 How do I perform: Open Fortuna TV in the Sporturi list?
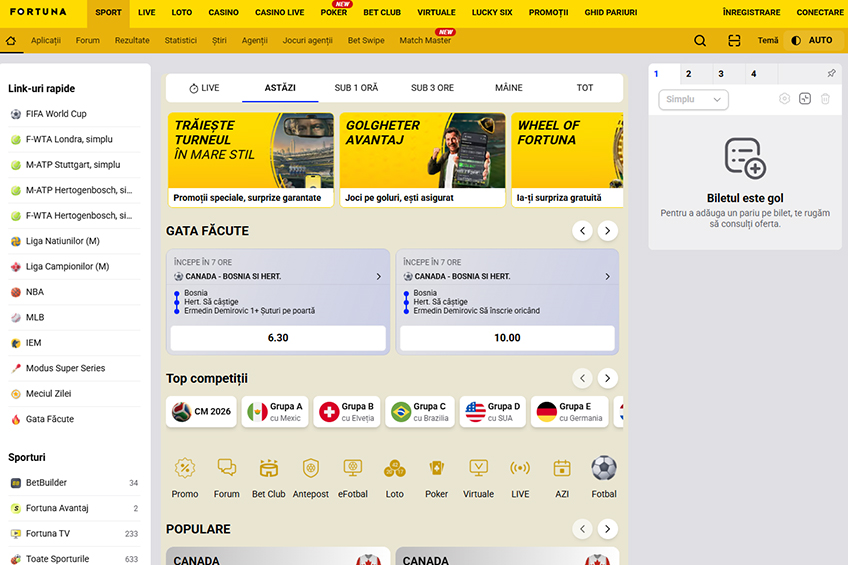75,534
